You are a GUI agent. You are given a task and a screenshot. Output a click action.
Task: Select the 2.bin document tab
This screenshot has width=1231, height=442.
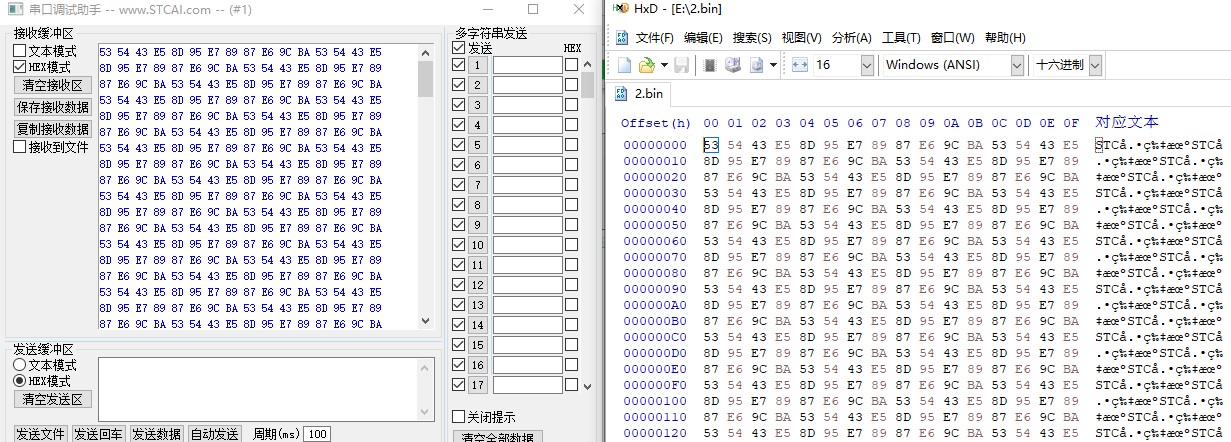coord(642,95)
